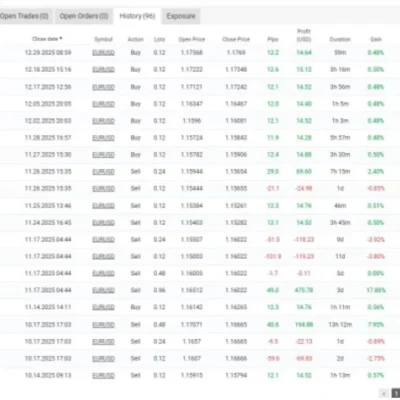
Task: Open EURUSD link in the 11.17.2025 0.96-lot row
Action: click(x=103, y=290)
